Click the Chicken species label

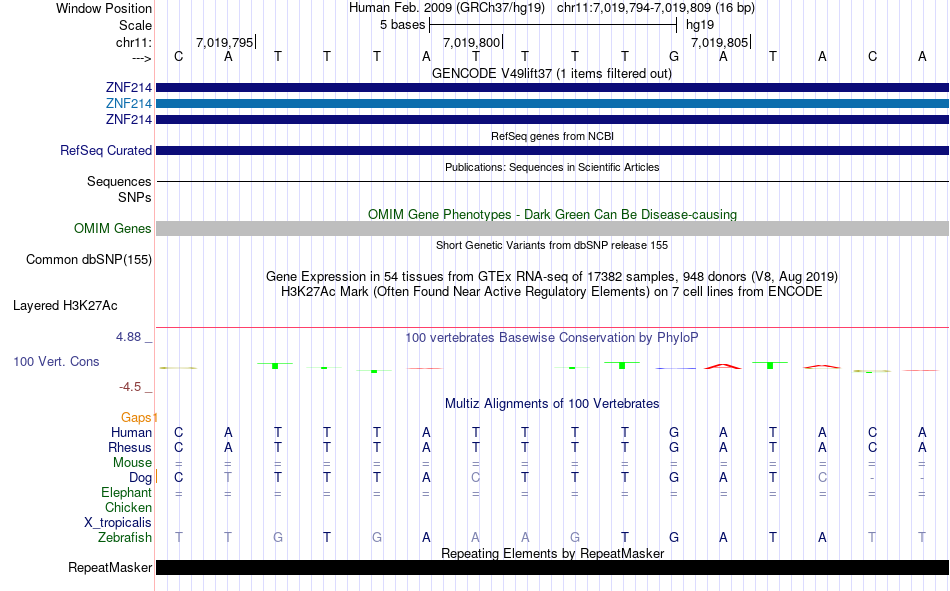pos(128,507)
